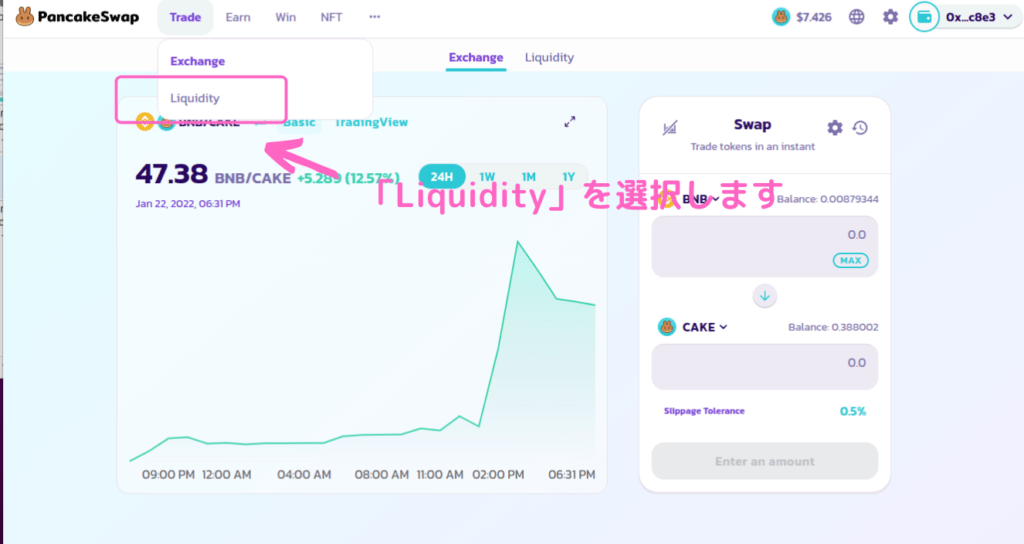Click the Enter an amount button
This screenshot has width=1024, height=544.
click(765, 461)
